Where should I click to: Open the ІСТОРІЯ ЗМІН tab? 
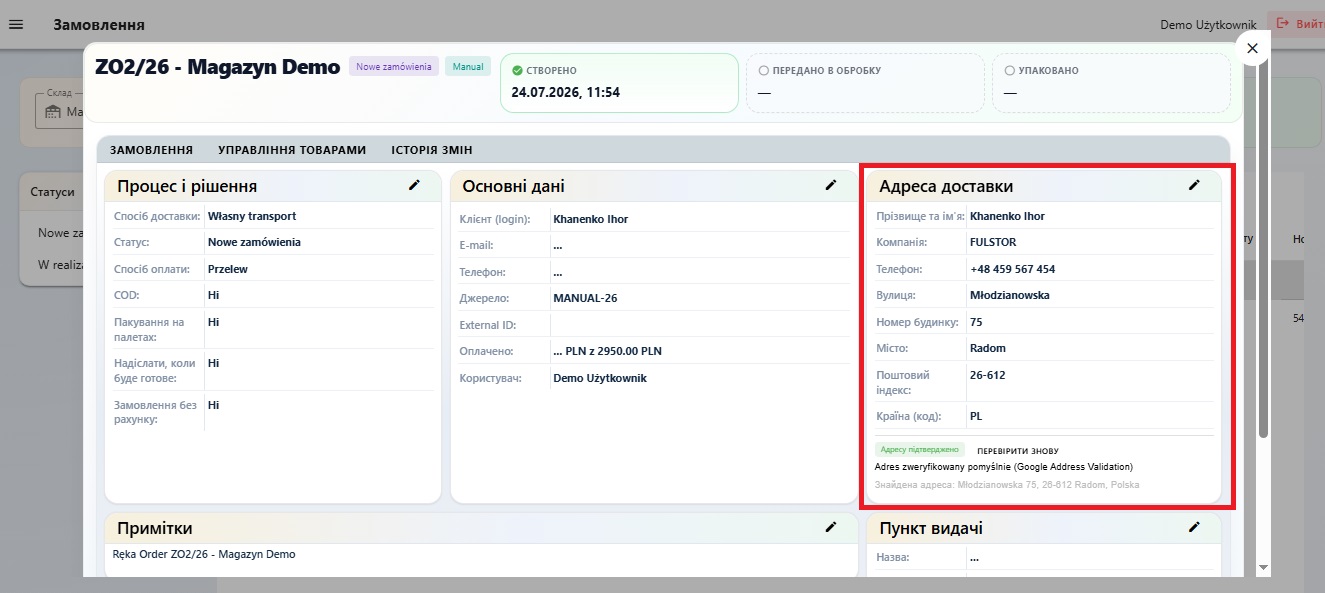tap(432, 150)
